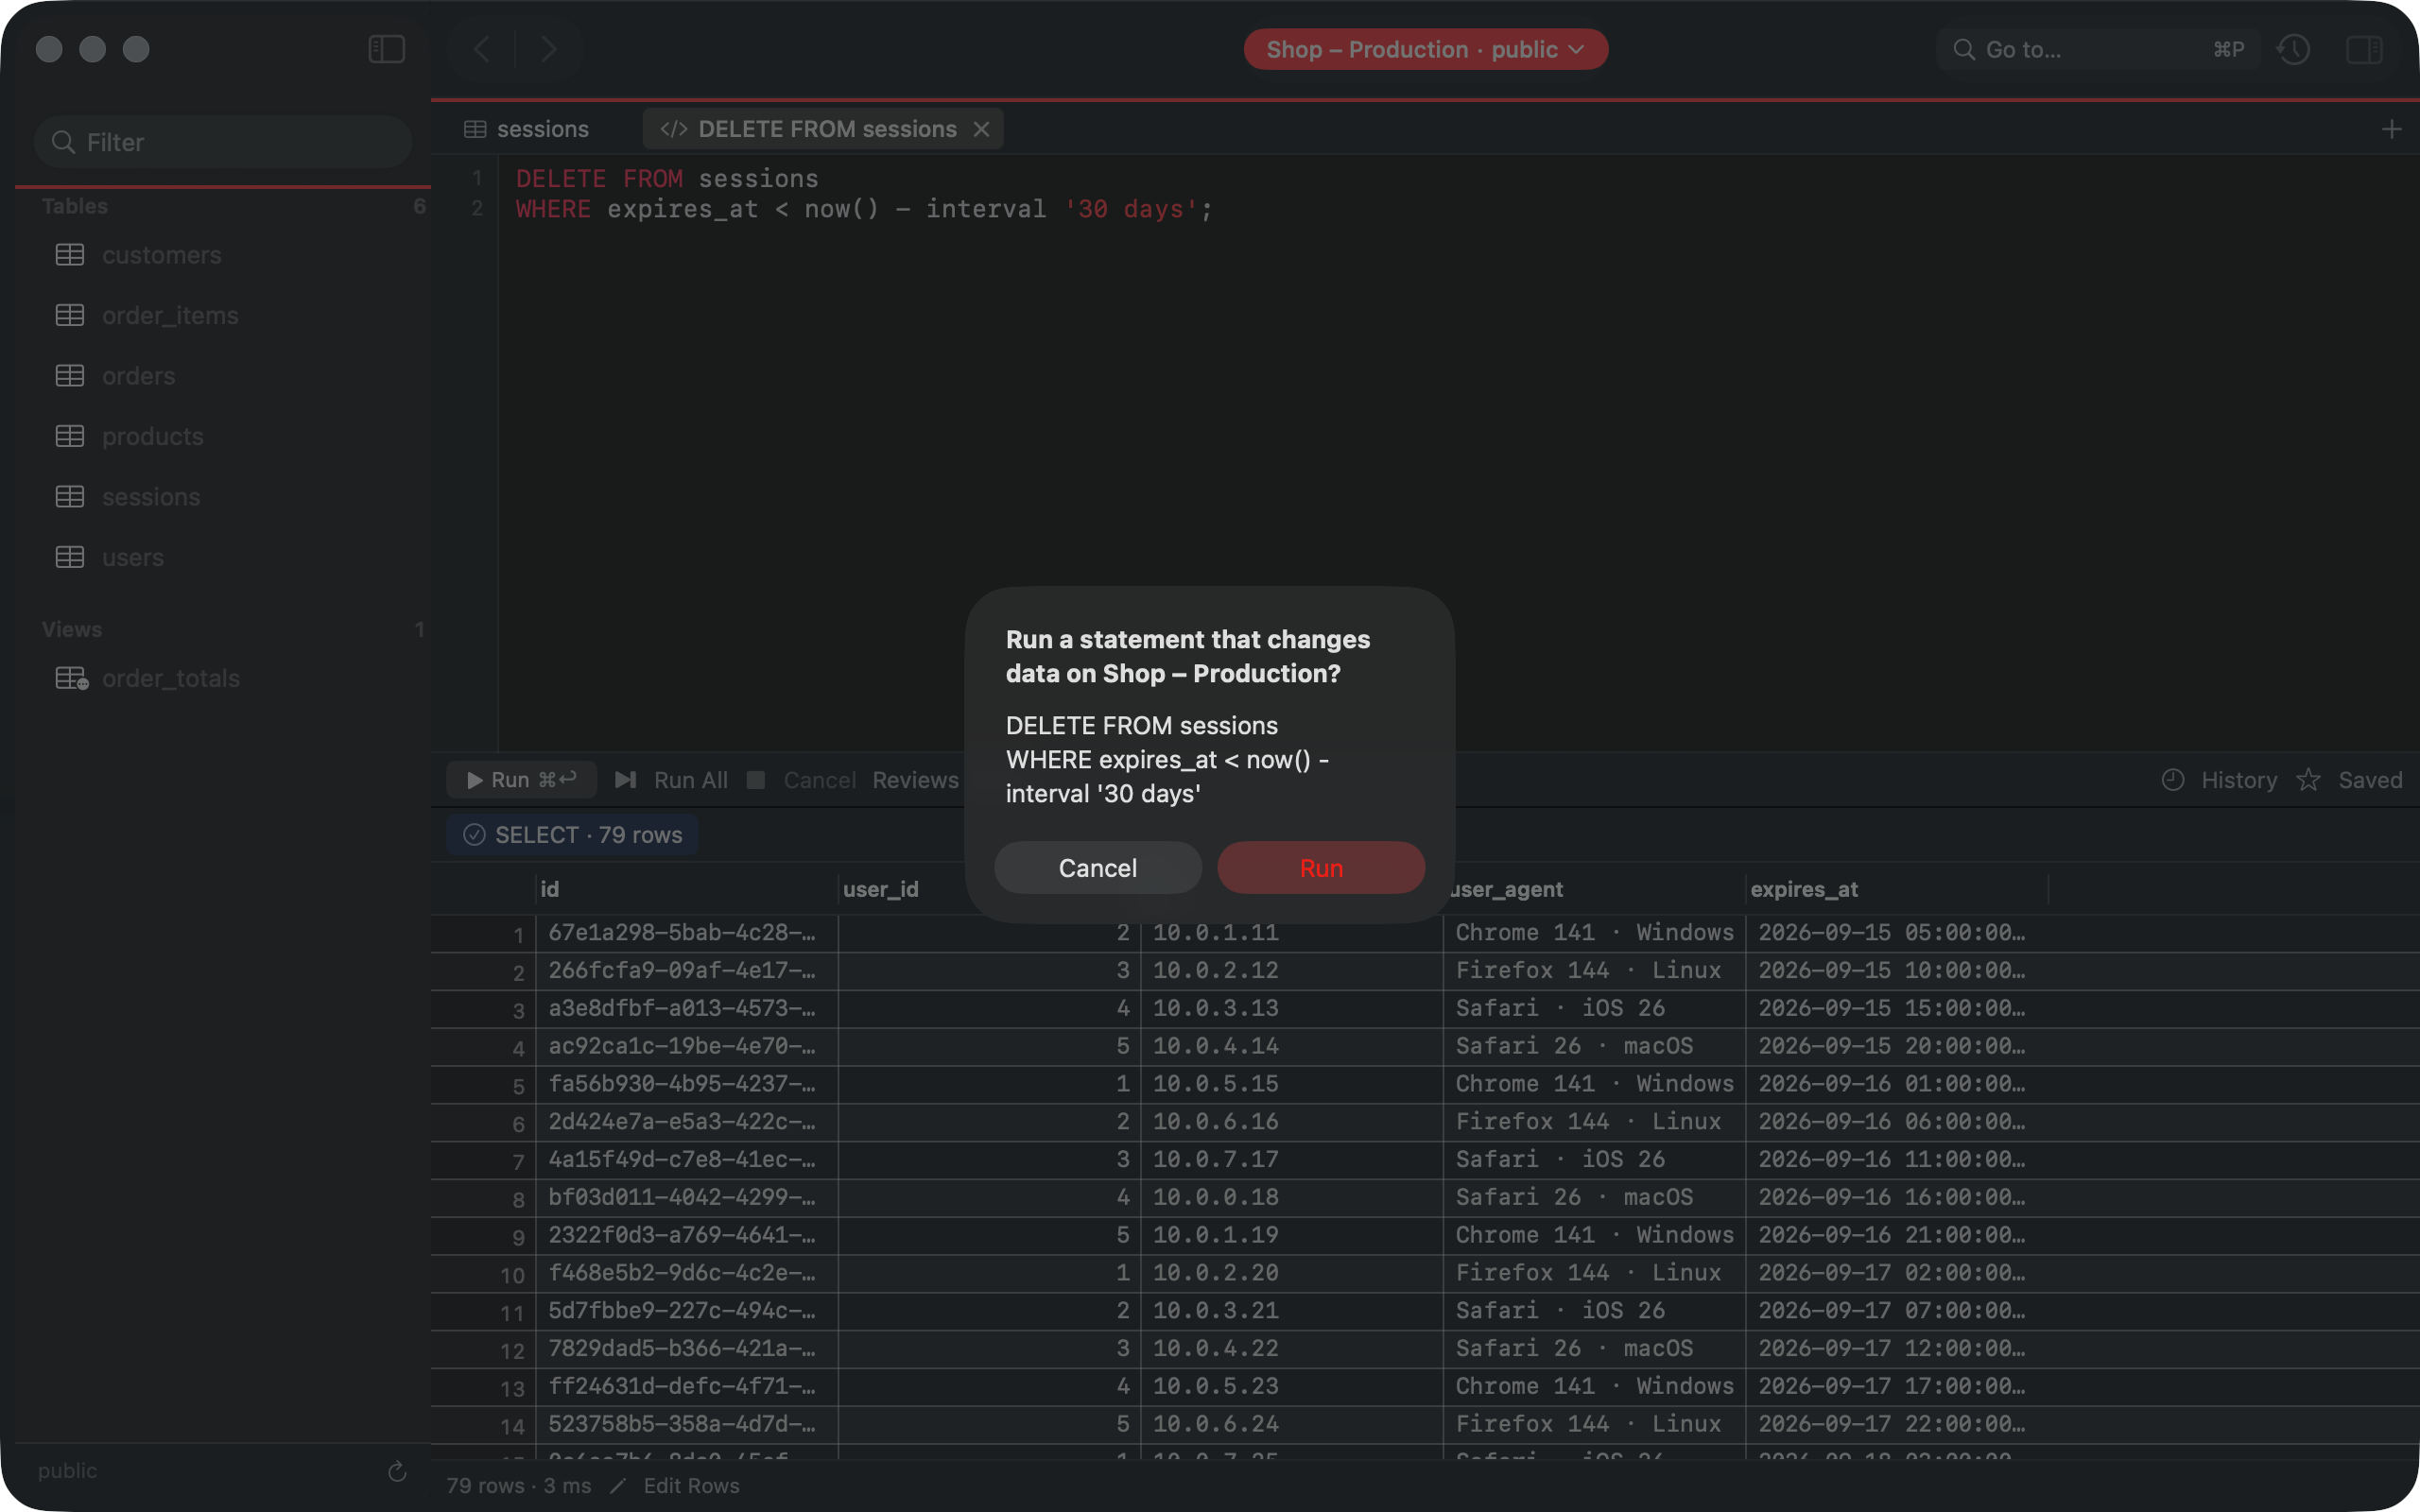
Task: Toggle the left sidebar icon
Action: tap(386, 49)
